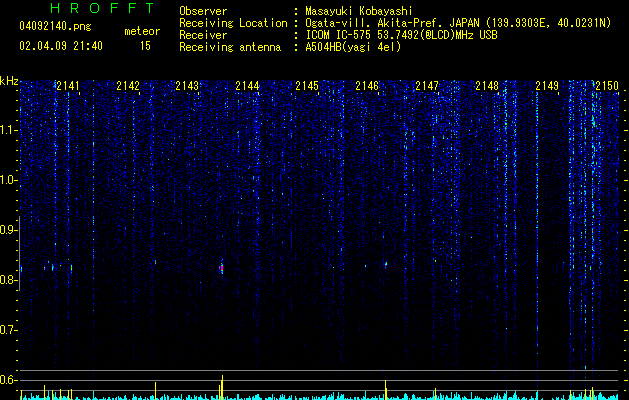
Task: Click the meteor echo just after 2146
Action: coord(386,265)
